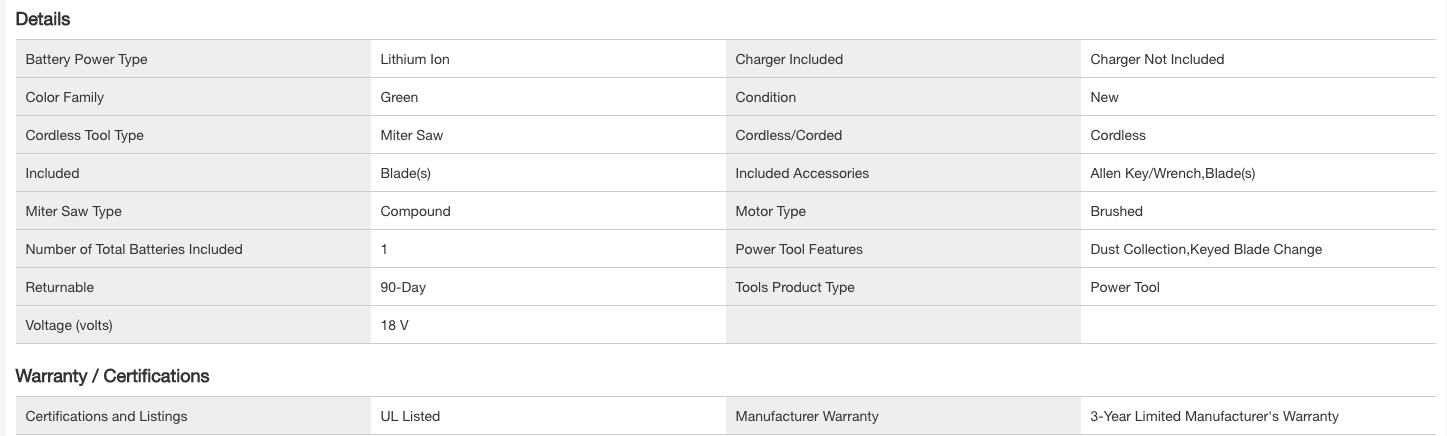Viewport: 1447px width, 436px height.
Task: Click the Color Family label
Action: pyautogui.click(x=64, y=97)
